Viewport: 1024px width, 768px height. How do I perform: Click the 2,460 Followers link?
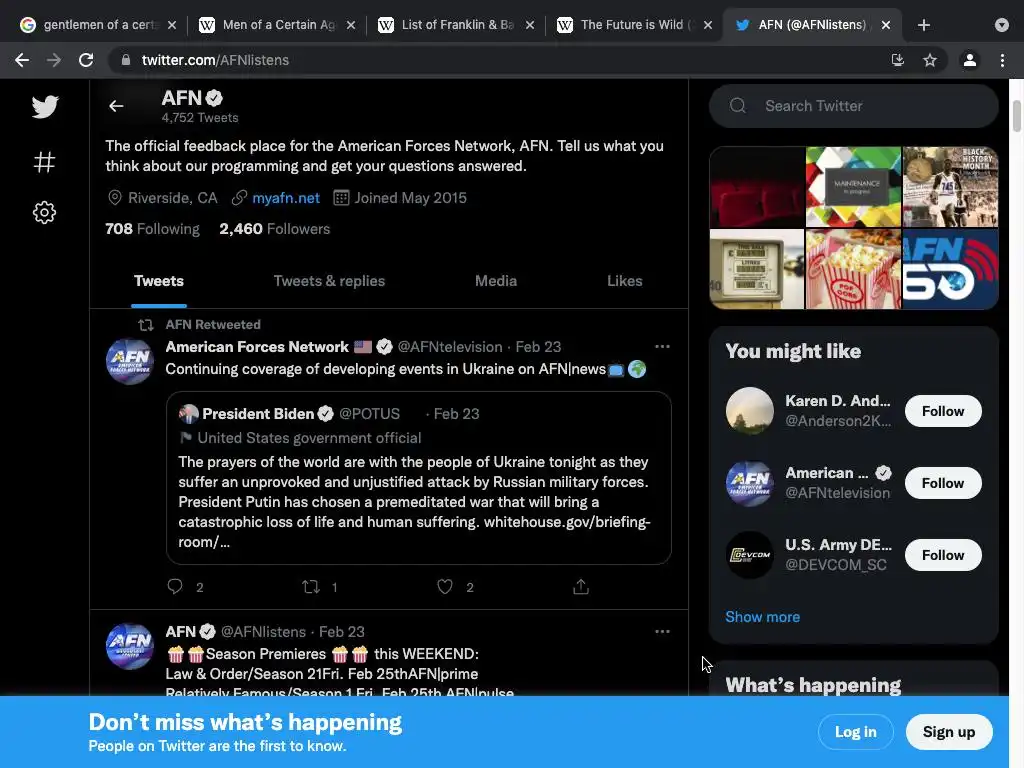pyautogui.click(x=274, y=229)
